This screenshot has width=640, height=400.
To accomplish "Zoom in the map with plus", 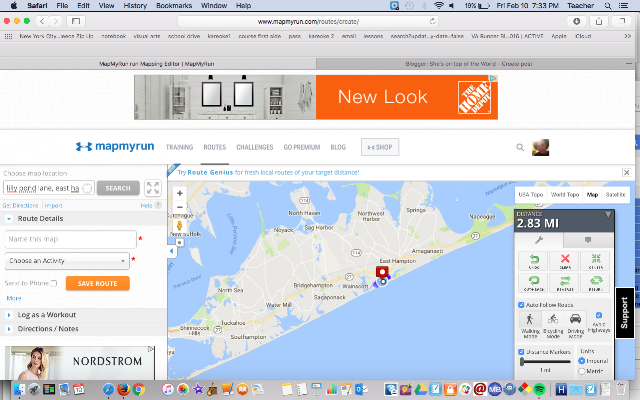I will [180, 193].
